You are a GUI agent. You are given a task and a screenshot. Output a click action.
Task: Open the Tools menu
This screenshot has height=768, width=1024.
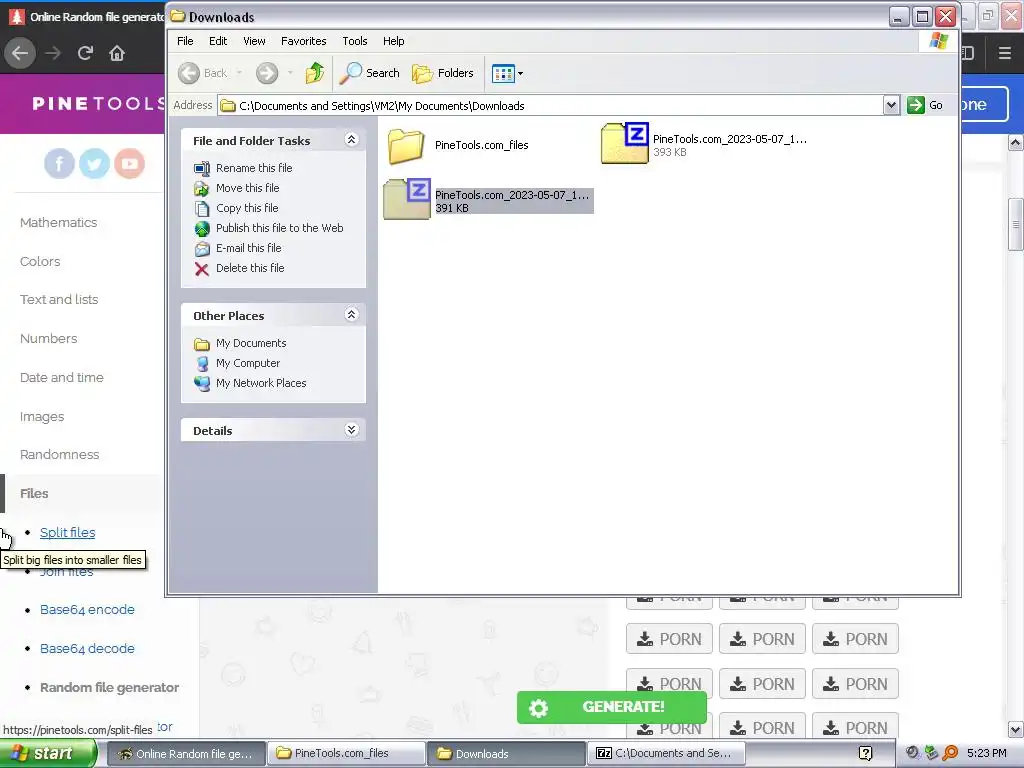pyautogui.click(x=355, y=40)
